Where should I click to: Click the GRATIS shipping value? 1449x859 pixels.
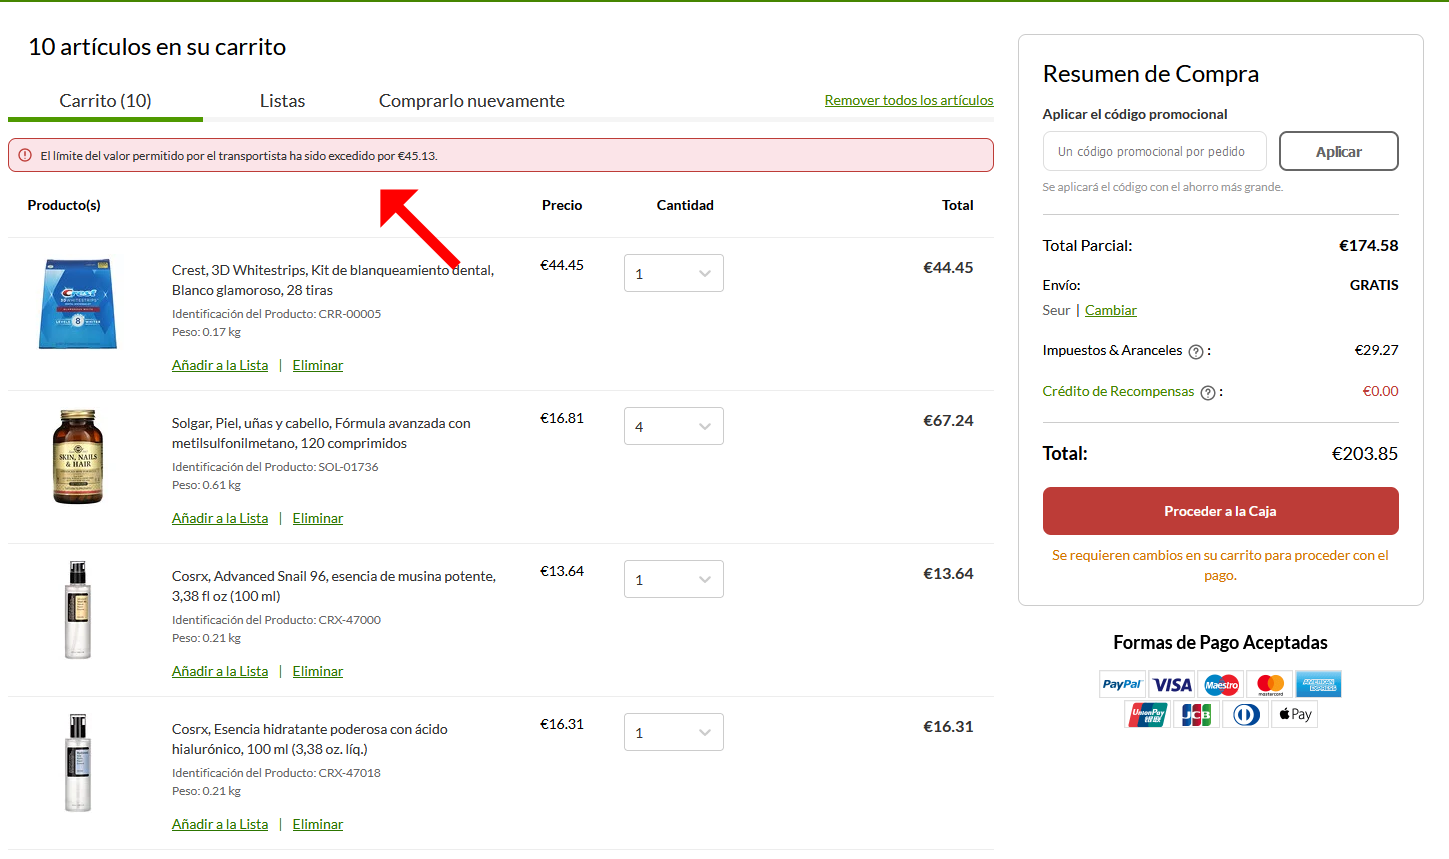1374,285
